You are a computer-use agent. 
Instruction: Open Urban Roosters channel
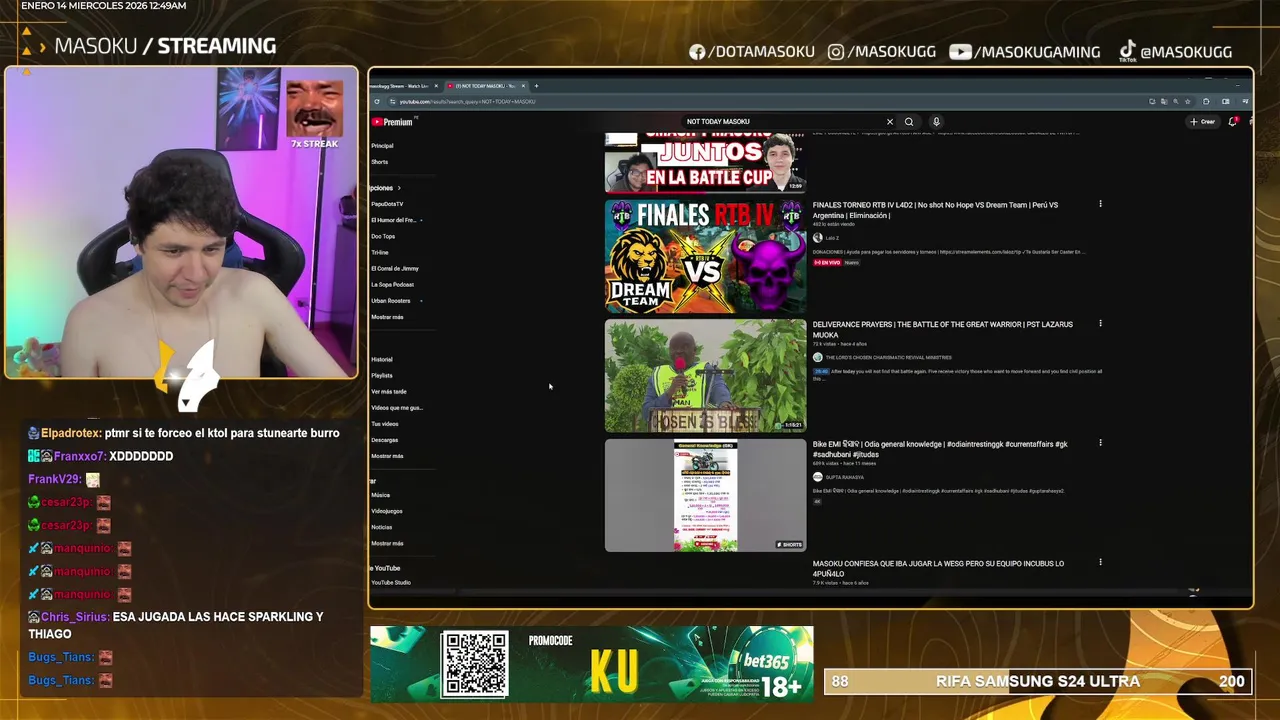[391, 301]
